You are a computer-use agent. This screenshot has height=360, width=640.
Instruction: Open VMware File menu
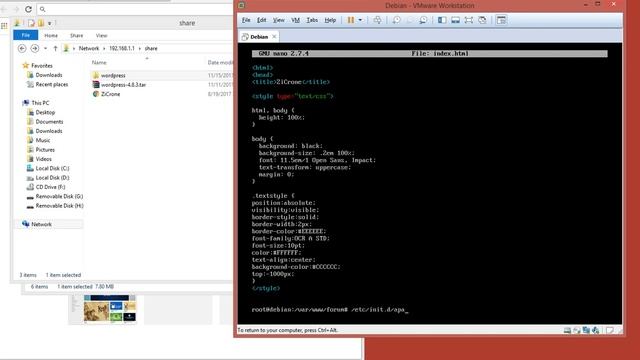[x=246, y=20]
